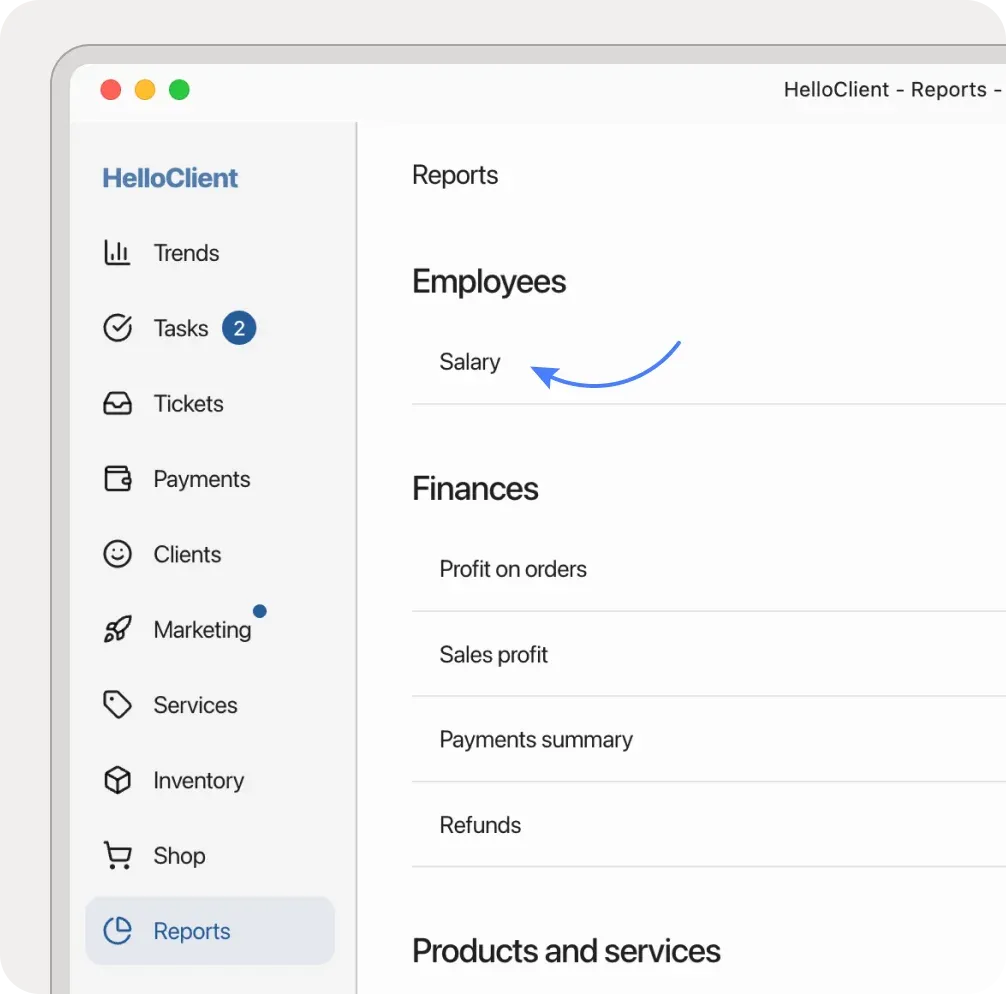This screenshot has width=1006, height=994.
Task: Click the Services tag icon
Action: coord(118,705)
